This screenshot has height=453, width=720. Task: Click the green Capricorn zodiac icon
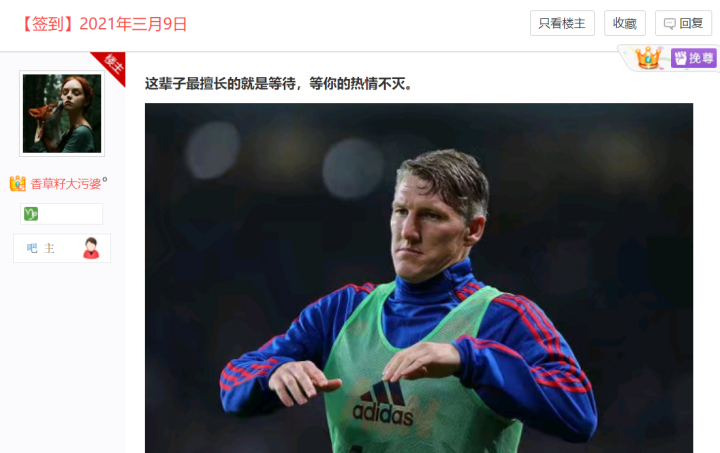[x=31, y=214]
